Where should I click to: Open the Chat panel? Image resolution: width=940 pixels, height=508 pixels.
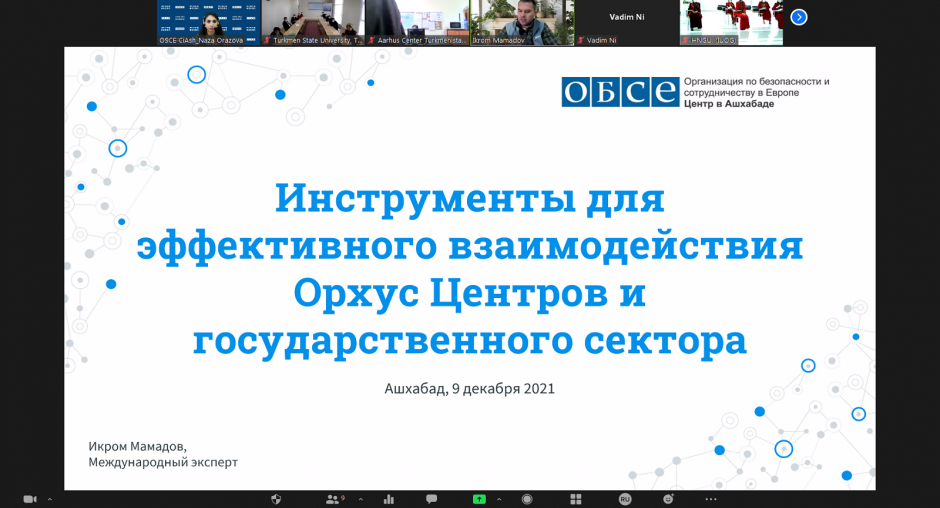coord(432,499)
